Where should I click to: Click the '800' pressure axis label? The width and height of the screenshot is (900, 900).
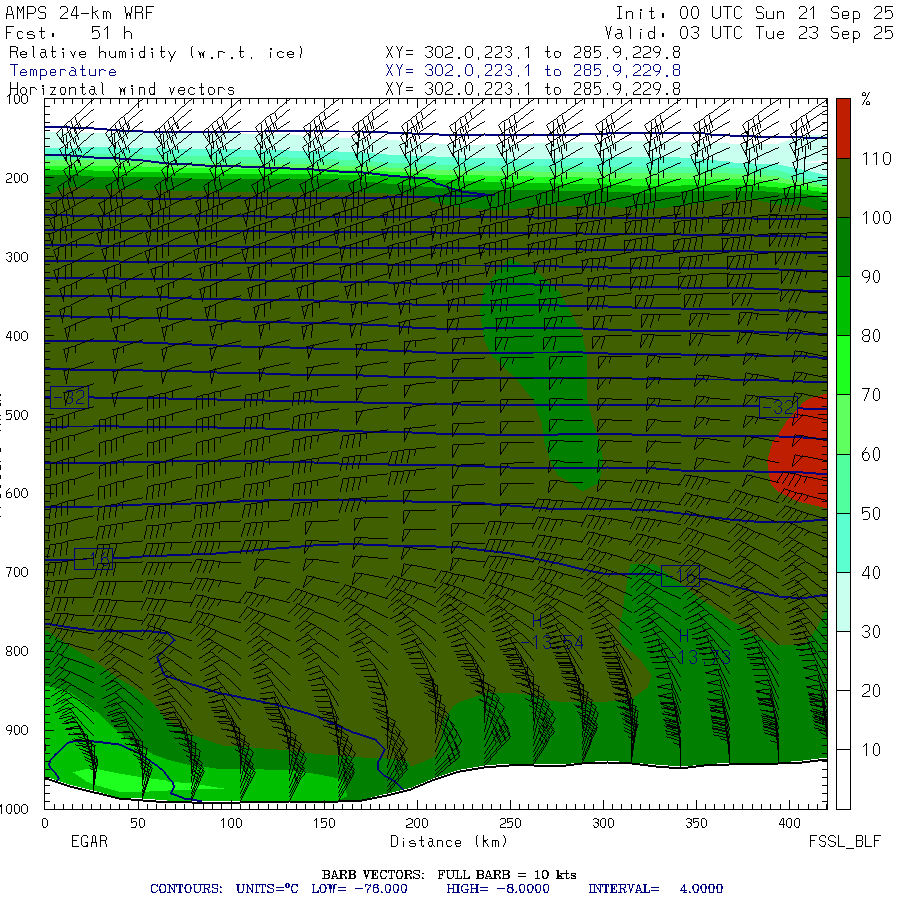click(17, 651)
